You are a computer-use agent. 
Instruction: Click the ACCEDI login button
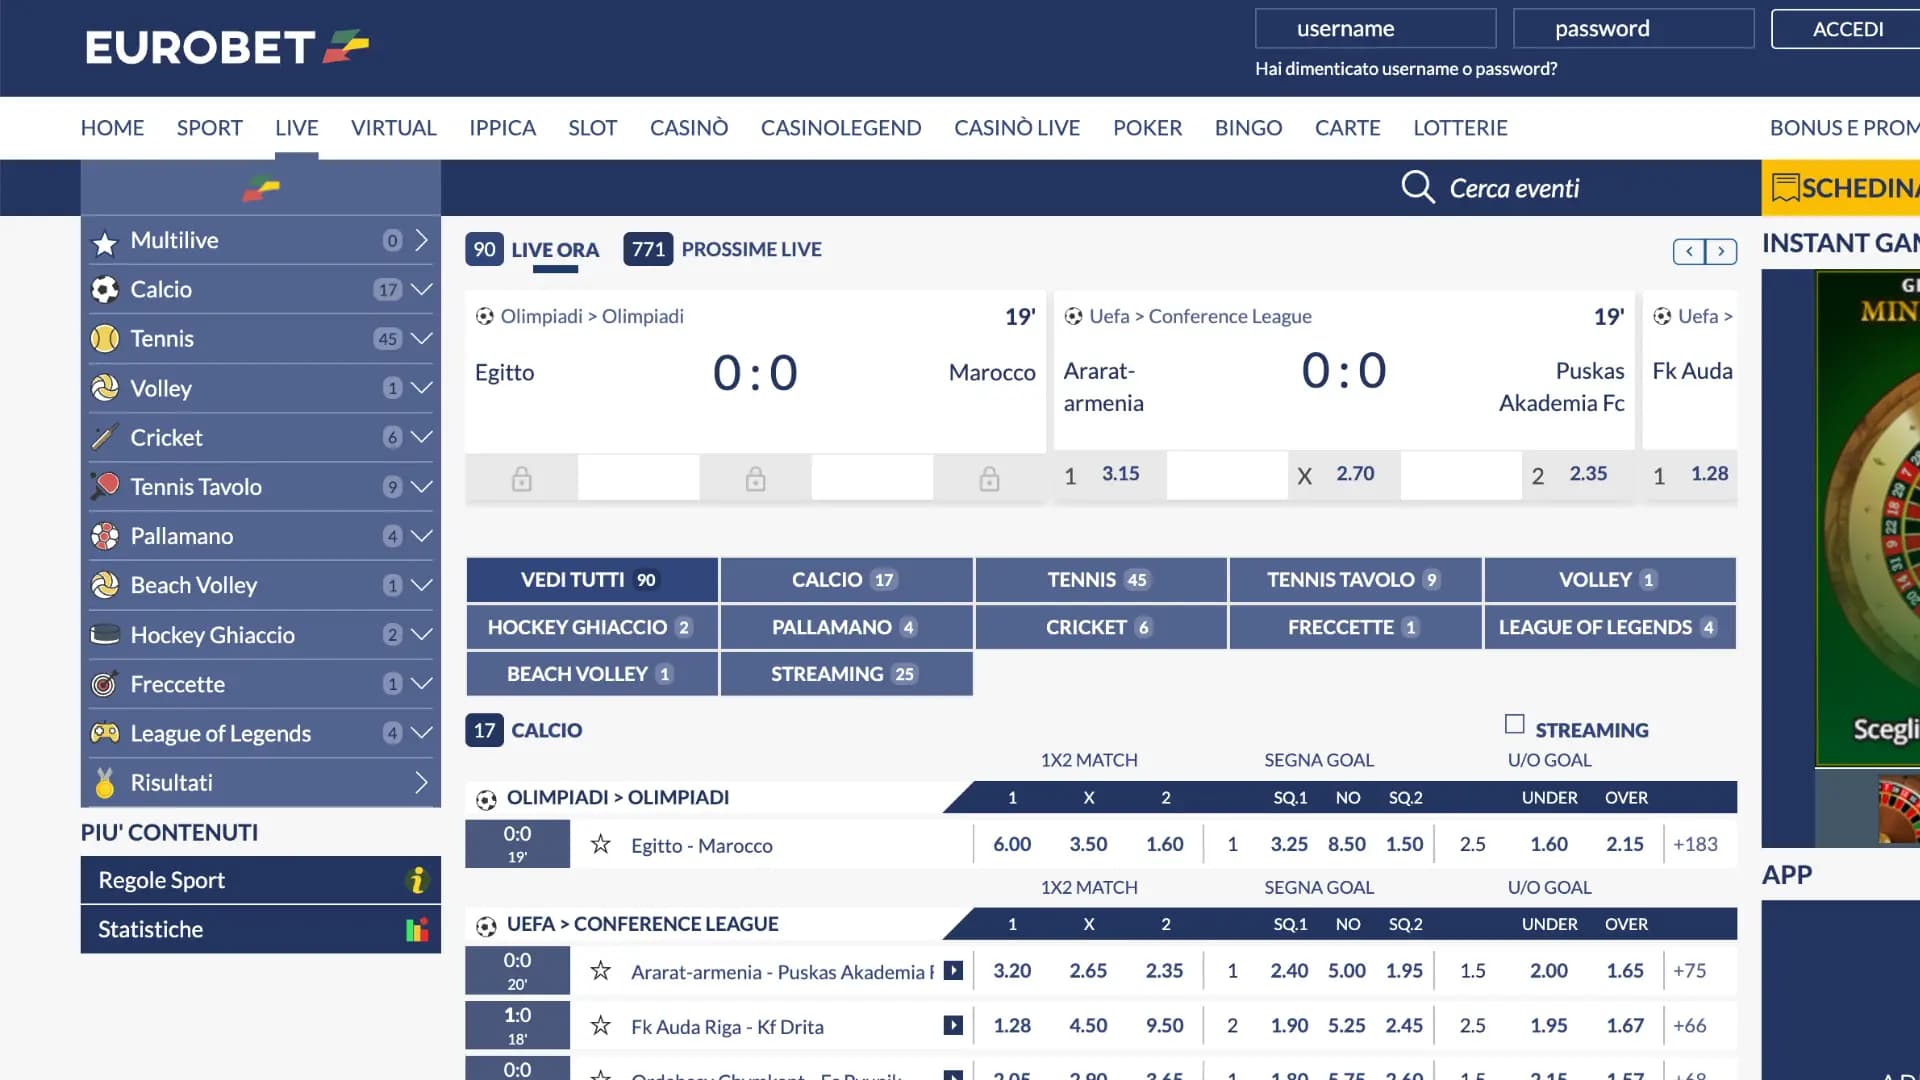[1846, 29]
